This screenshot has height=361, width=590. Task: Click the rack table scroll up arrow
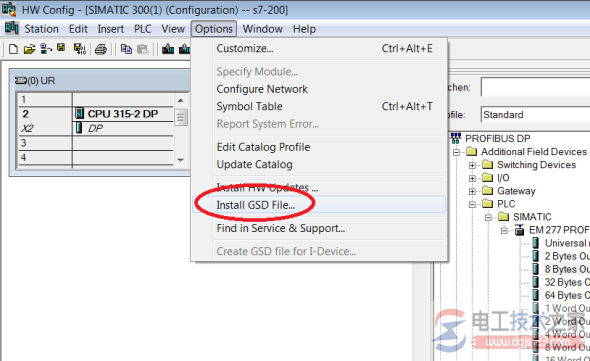181,100
